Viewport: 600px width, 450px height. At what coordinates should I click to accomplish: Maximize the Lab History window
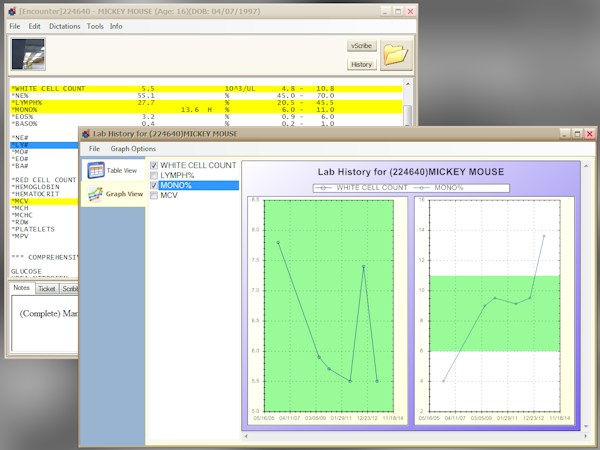(577, 134)
